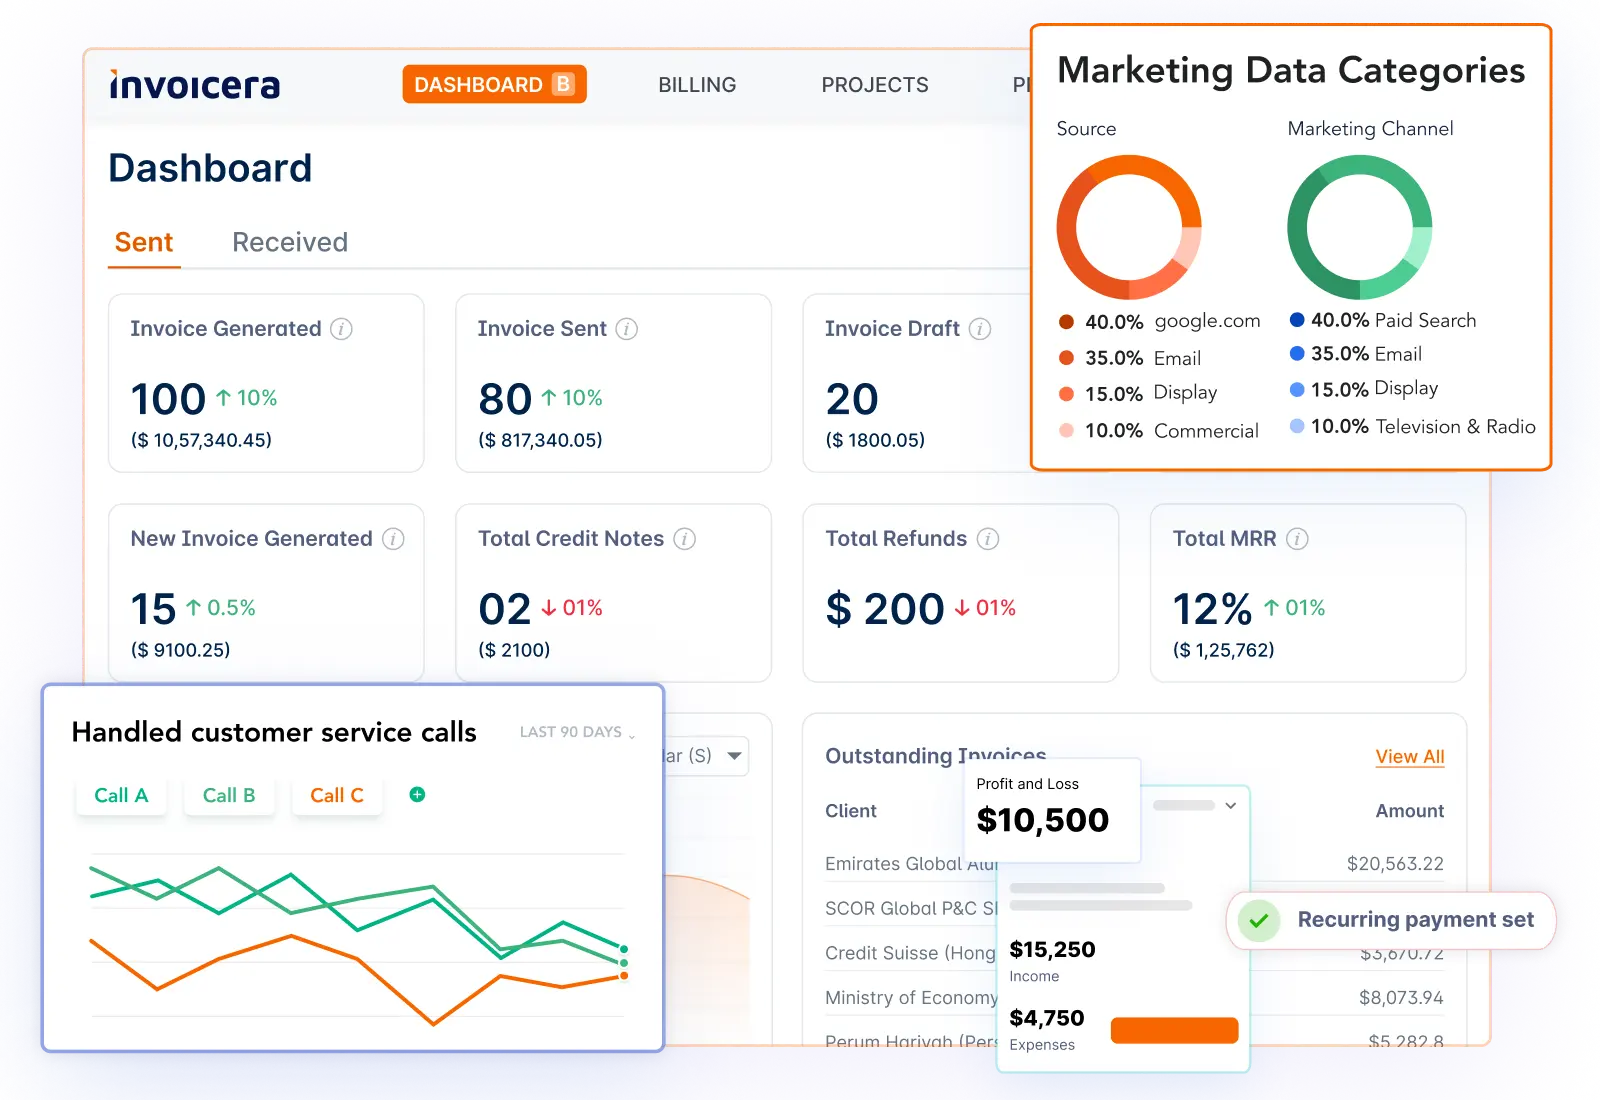This screenshot has height=1100, width=1600.
Task: Click the Amount column header
Action: point(1410,811)
